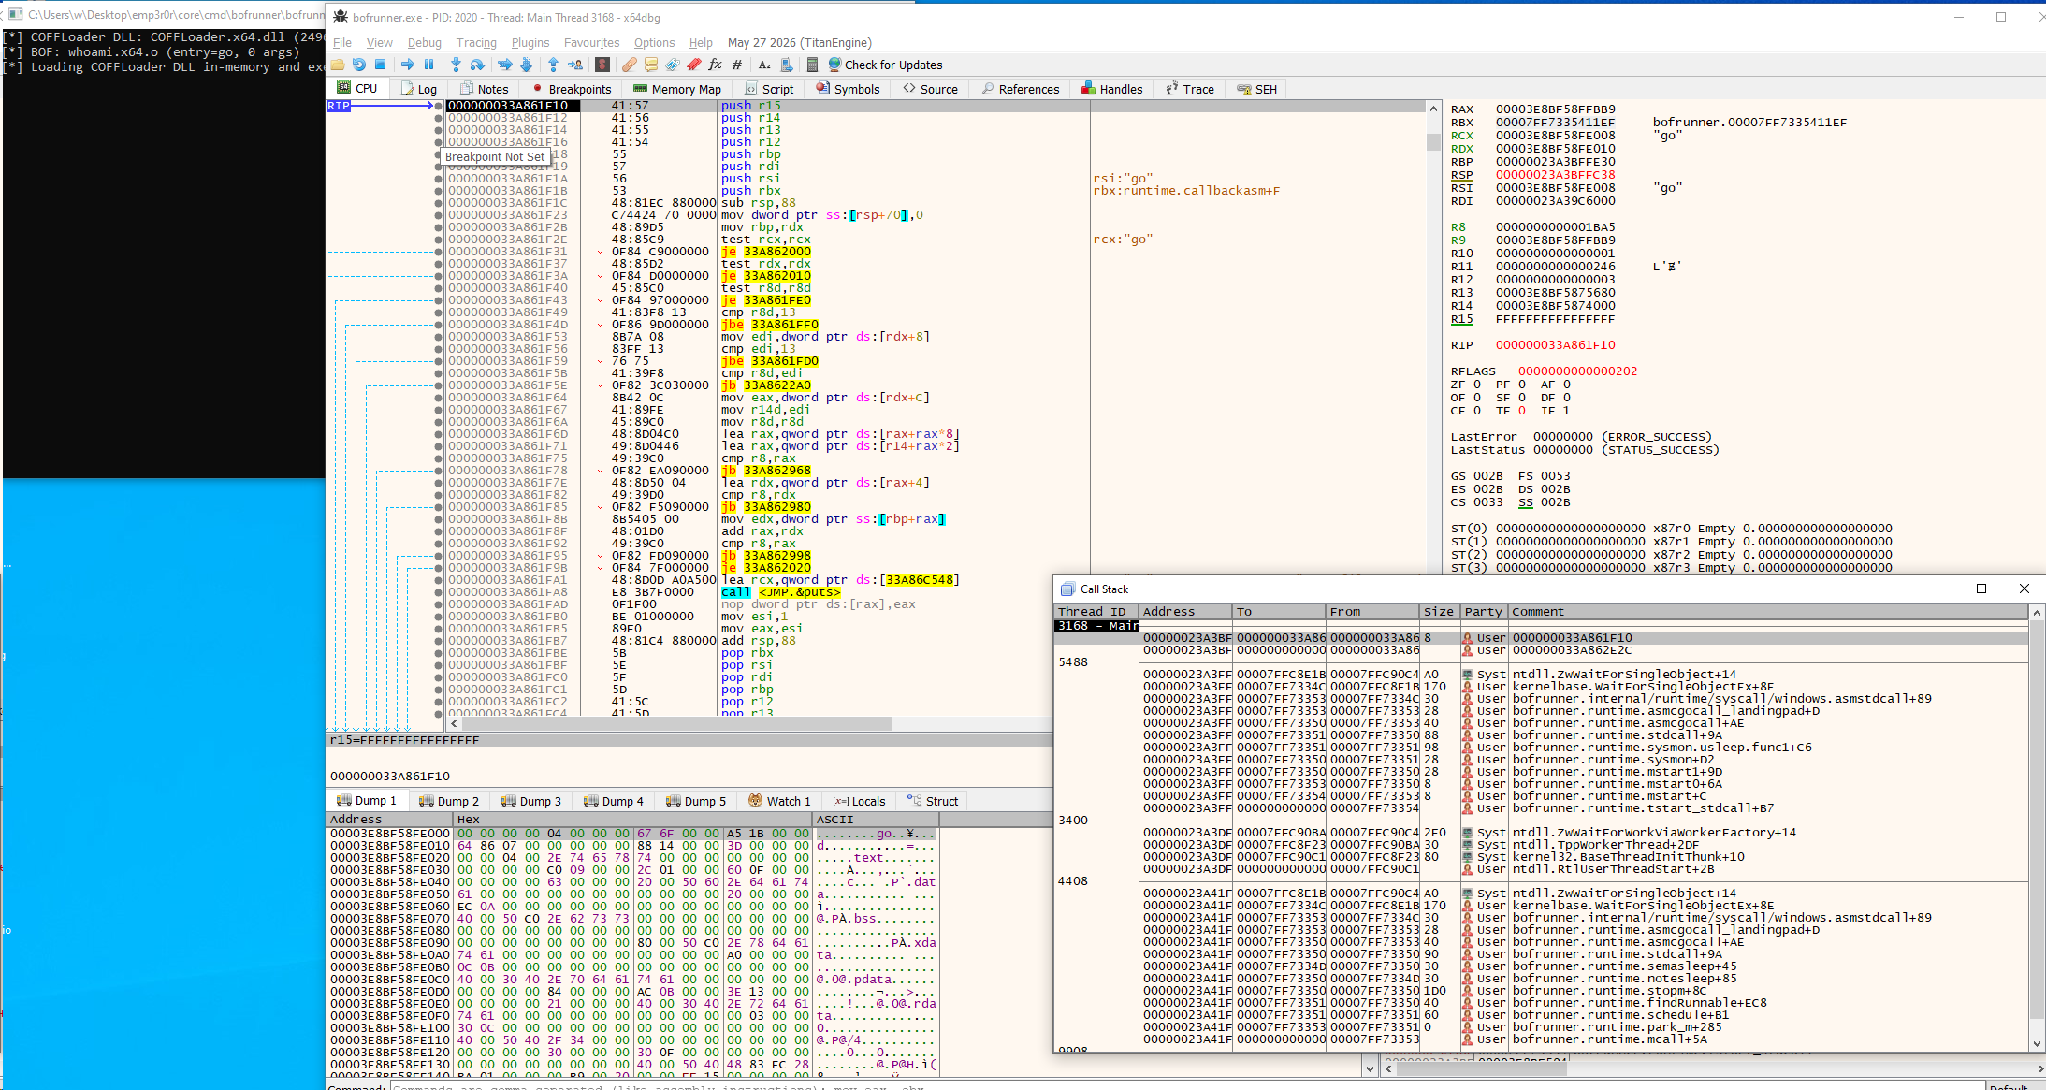2046x1090 pixels.
Task: Switch to the SEH tab
Action: 1257,89
